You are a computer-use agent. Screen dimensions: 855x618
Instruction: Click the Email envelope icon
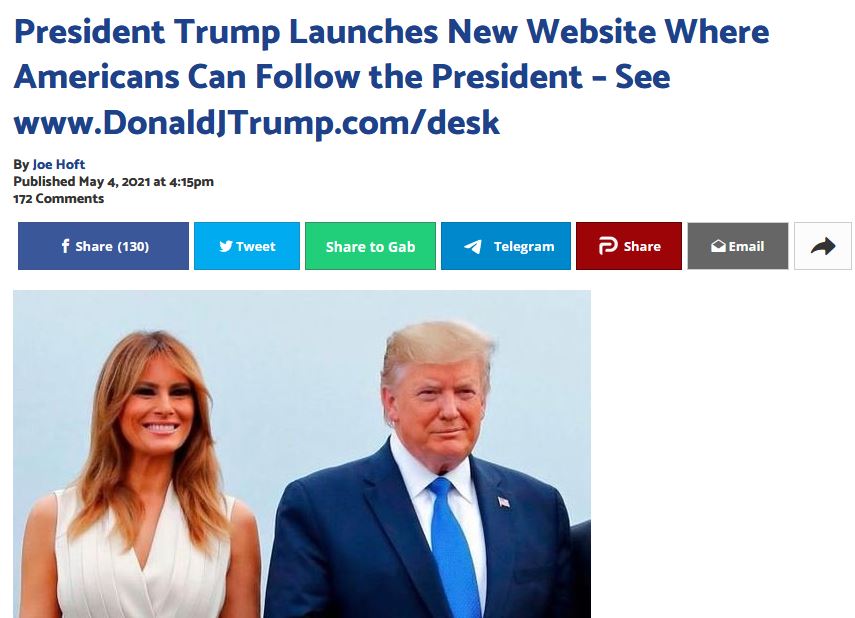[x=719, y=247]
